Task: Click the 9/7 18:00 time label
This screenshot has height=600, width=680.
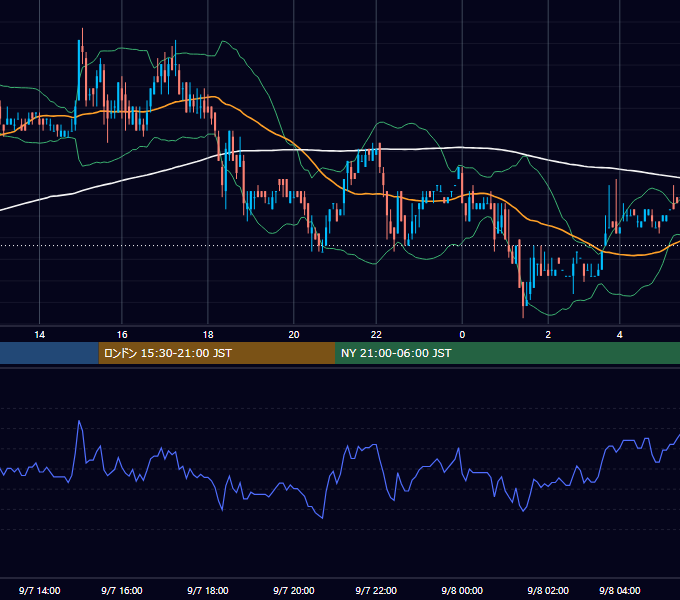Action: pos(208,590)
